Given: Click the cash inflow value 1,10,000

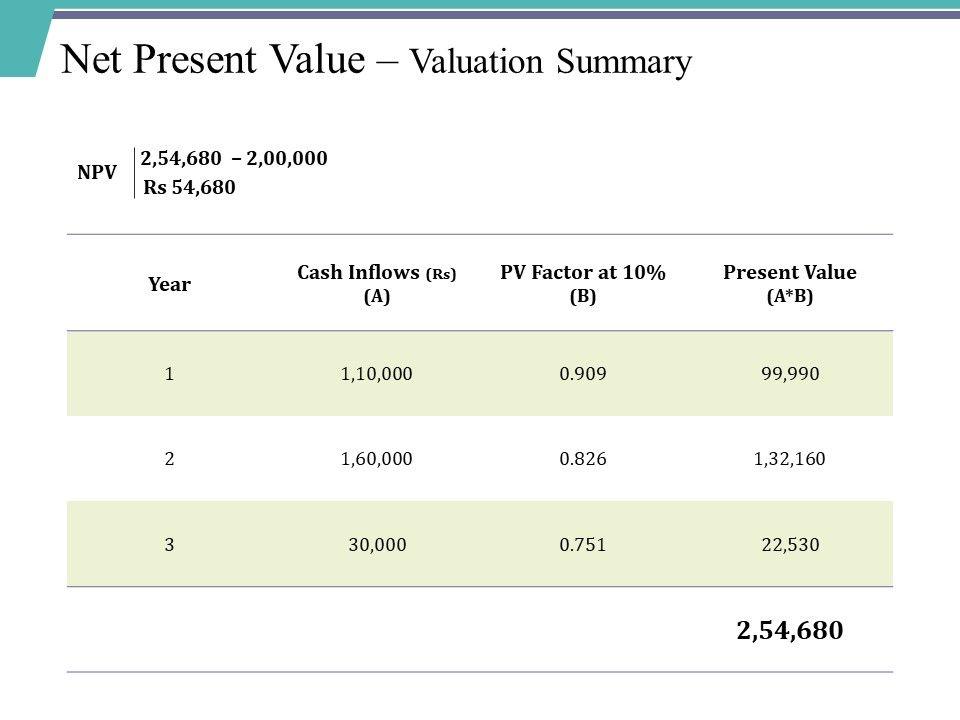Looking at the screenshot, I should pyautogui.click(x=377, y=373).
